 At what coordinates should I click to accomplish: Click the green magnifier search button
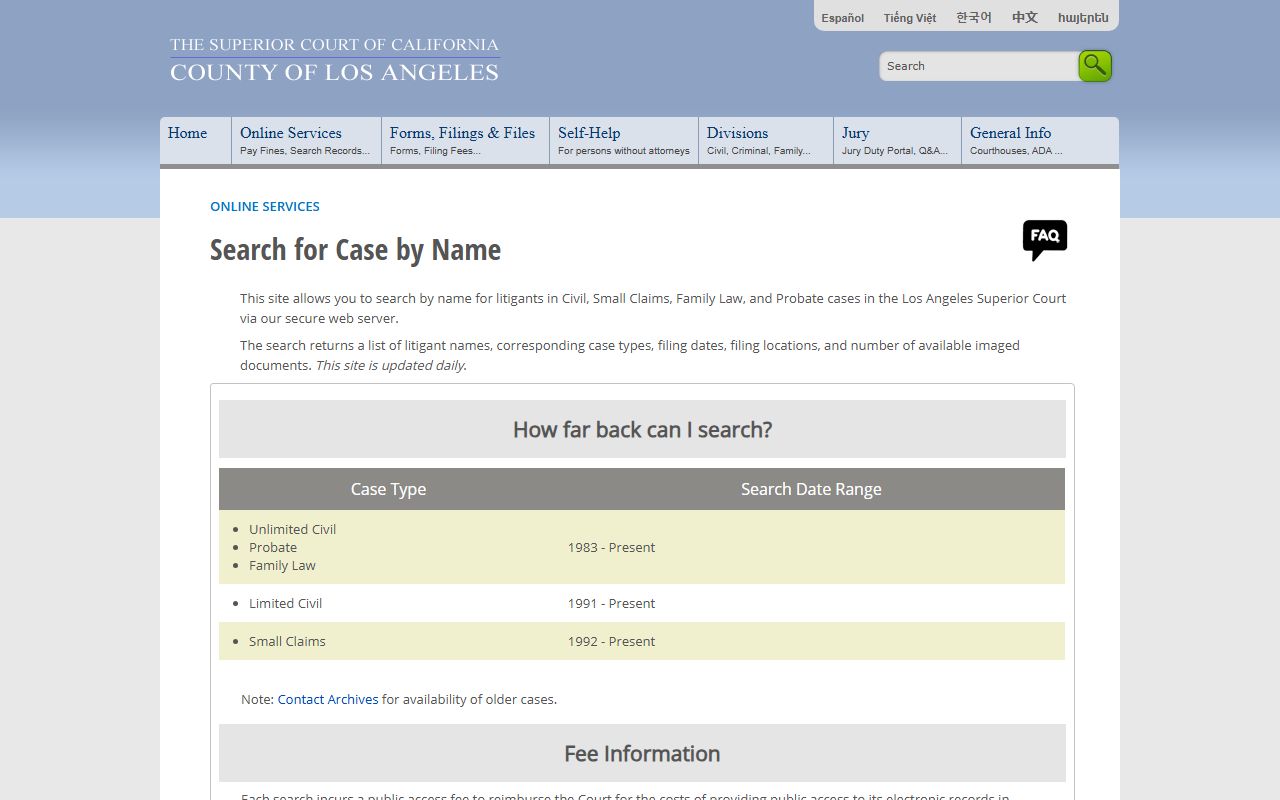(1095, 66)
